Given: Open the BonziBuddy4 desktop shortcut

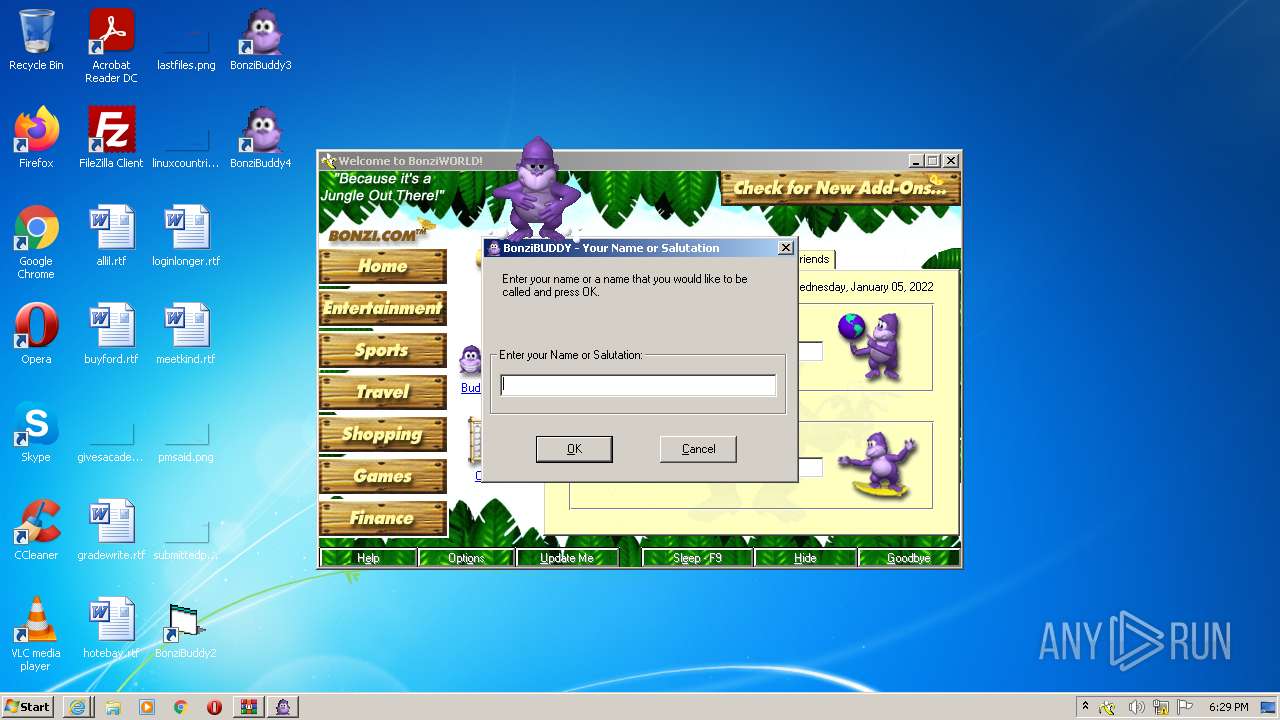Looking at the screenshot, I should (x=261, y=138).
